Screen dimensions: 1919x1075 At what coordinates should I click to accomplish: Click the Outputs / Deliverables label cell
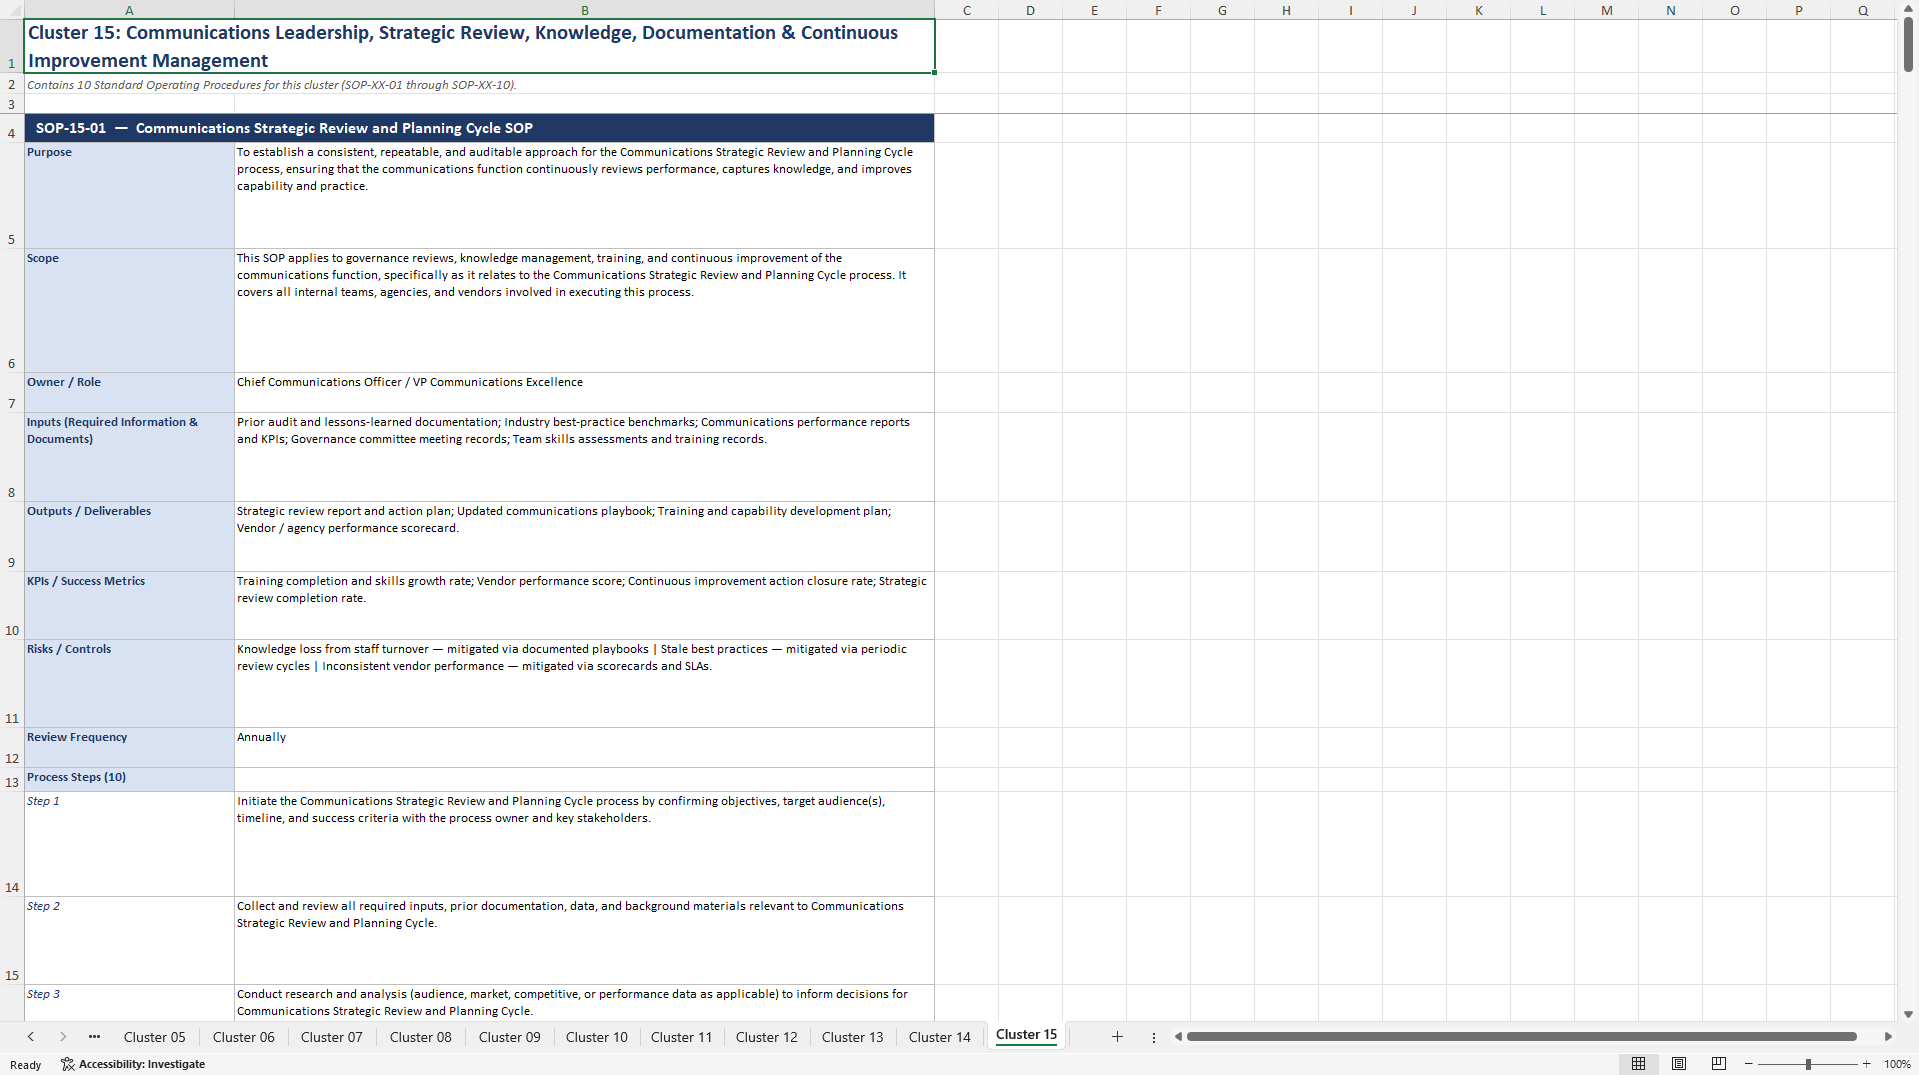[x=129, y=537]
